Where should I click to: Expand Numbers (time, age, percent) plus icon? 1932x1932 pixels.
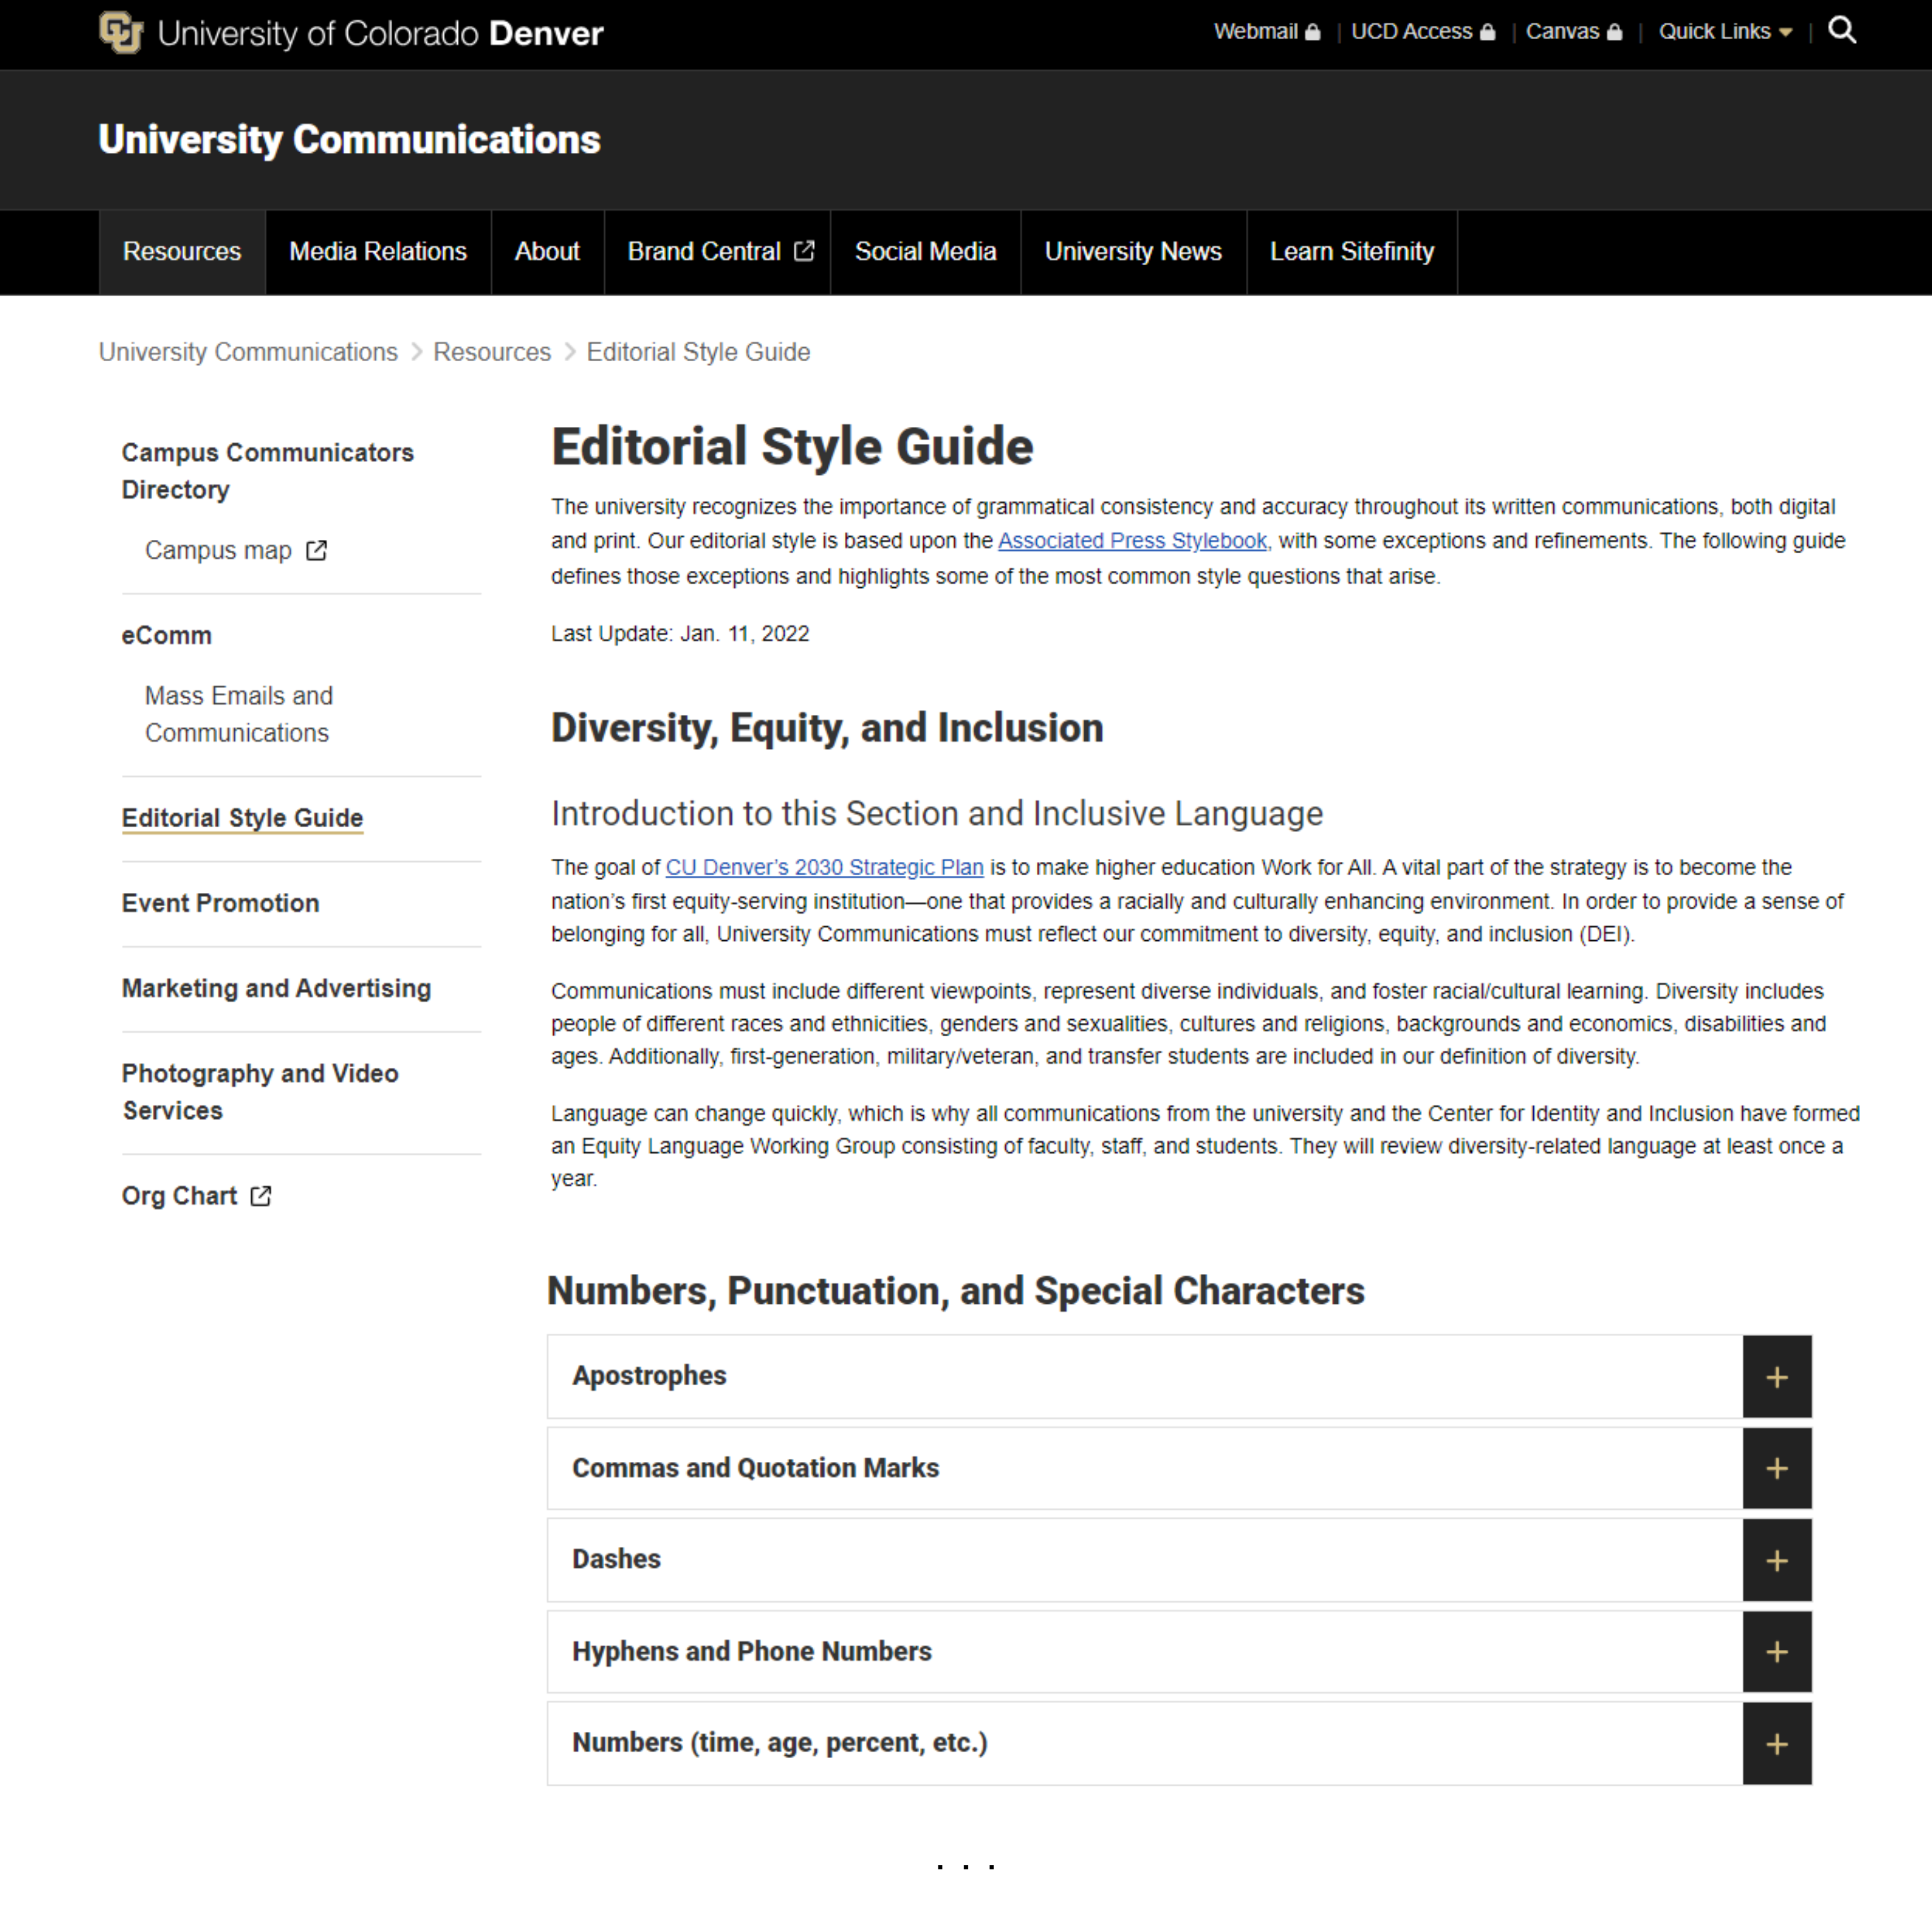click(x=1776, y=1743)
